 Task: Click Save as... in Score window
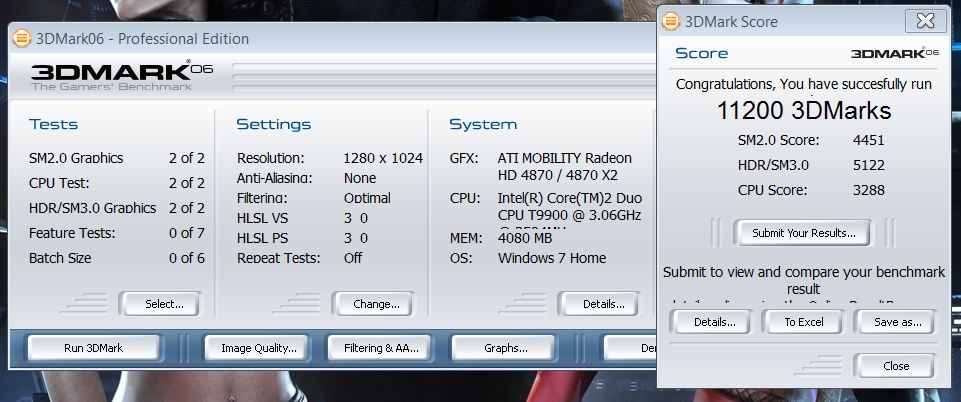click(x=895, y=322)
